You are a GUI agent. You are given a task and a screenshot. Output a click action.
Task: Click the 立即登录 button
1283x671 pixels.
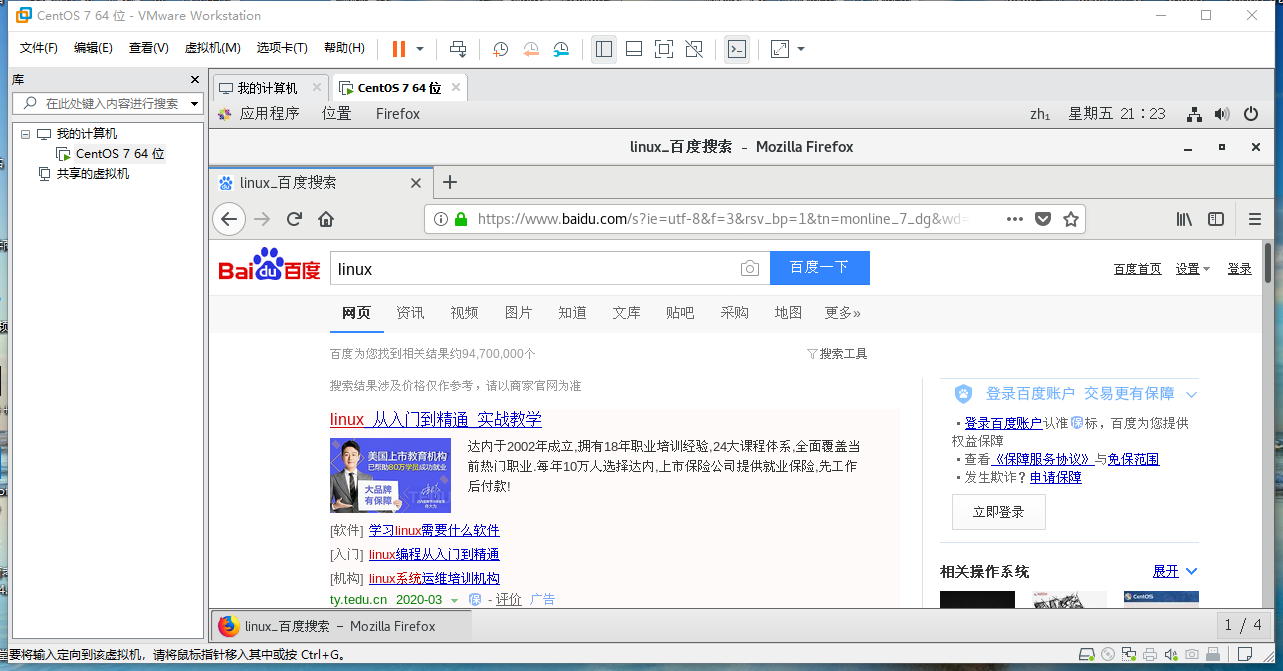[x=998, y=512]
